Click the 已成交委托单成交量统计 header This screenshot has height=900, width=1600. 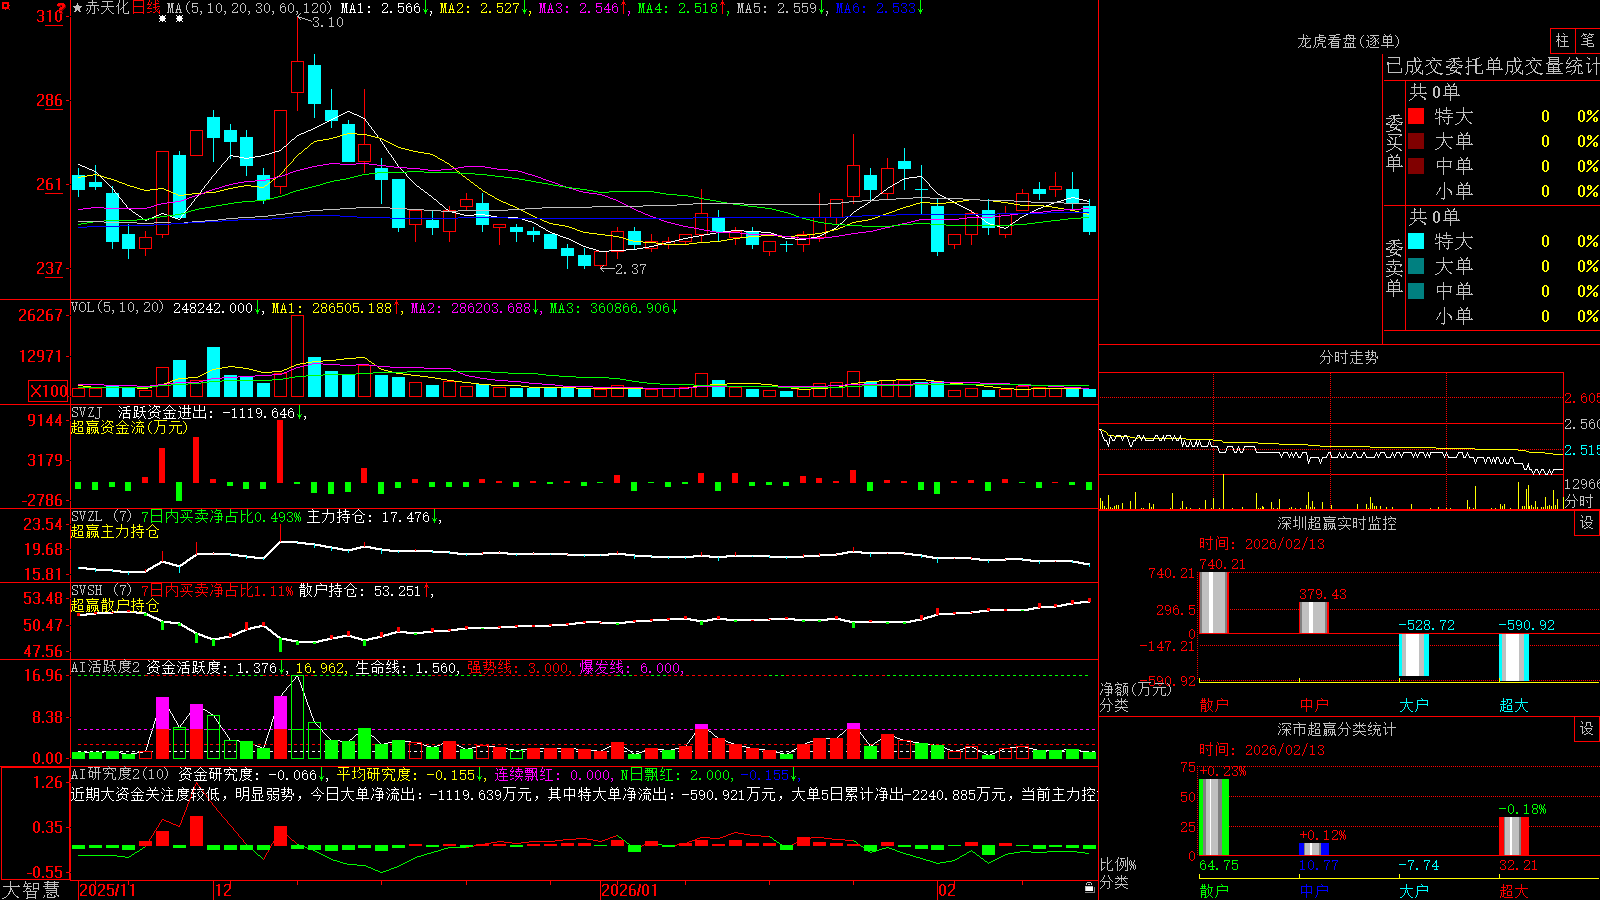click(1492, 66)
